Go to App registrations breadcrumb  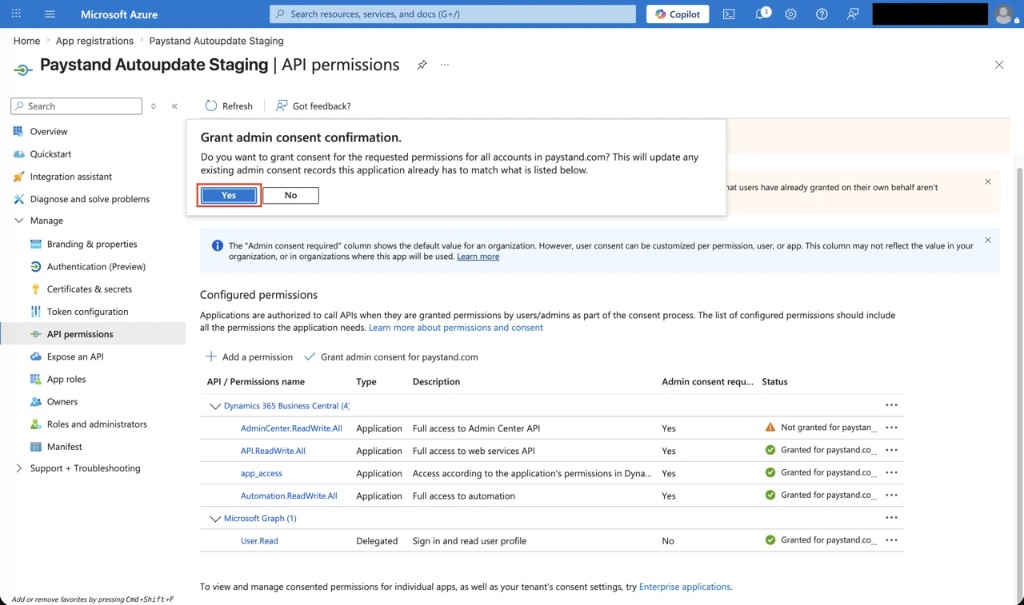pos(95,41)
